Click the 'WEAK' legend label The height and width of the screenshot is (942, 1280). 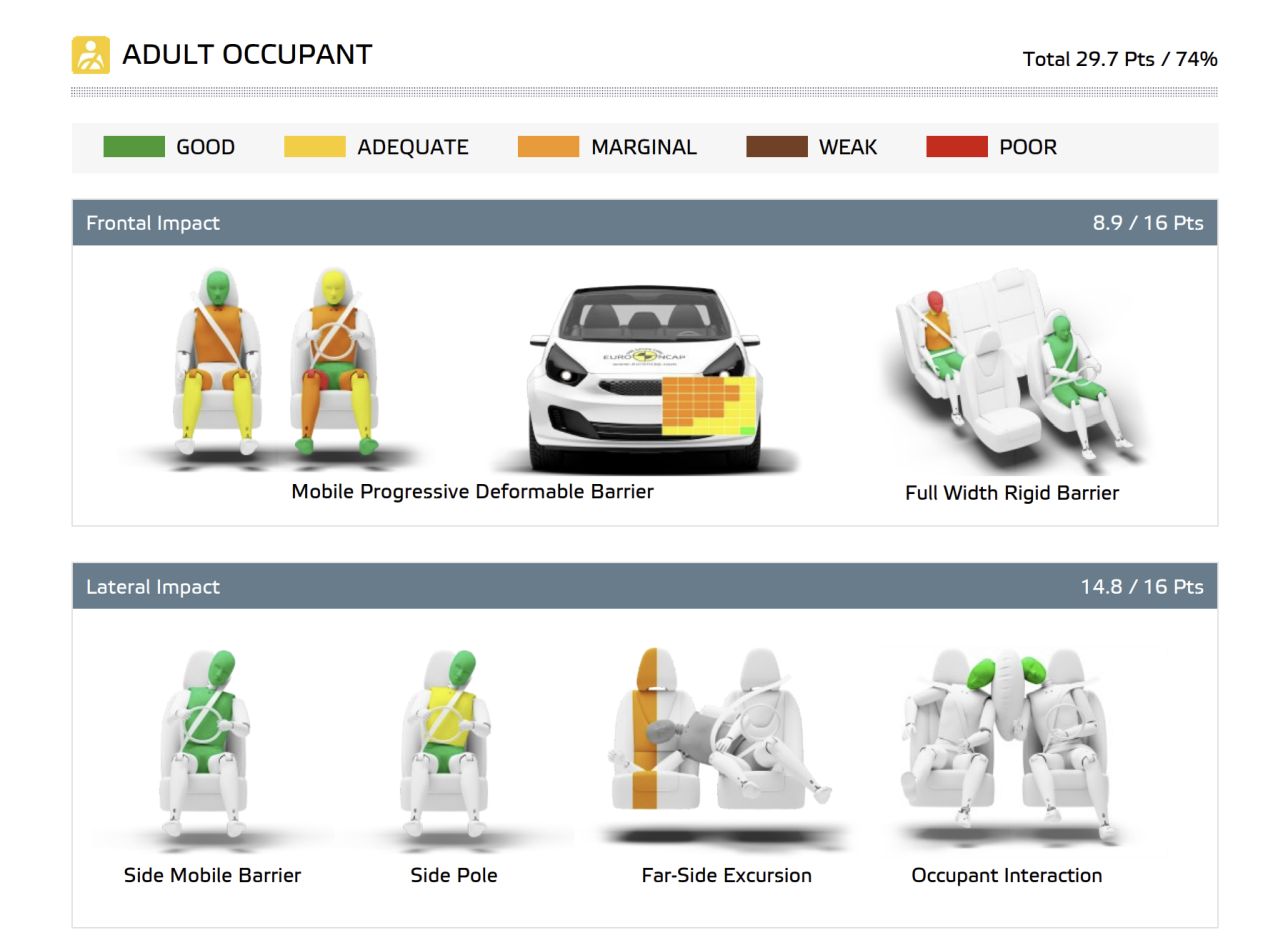click(x=848, y=147)
